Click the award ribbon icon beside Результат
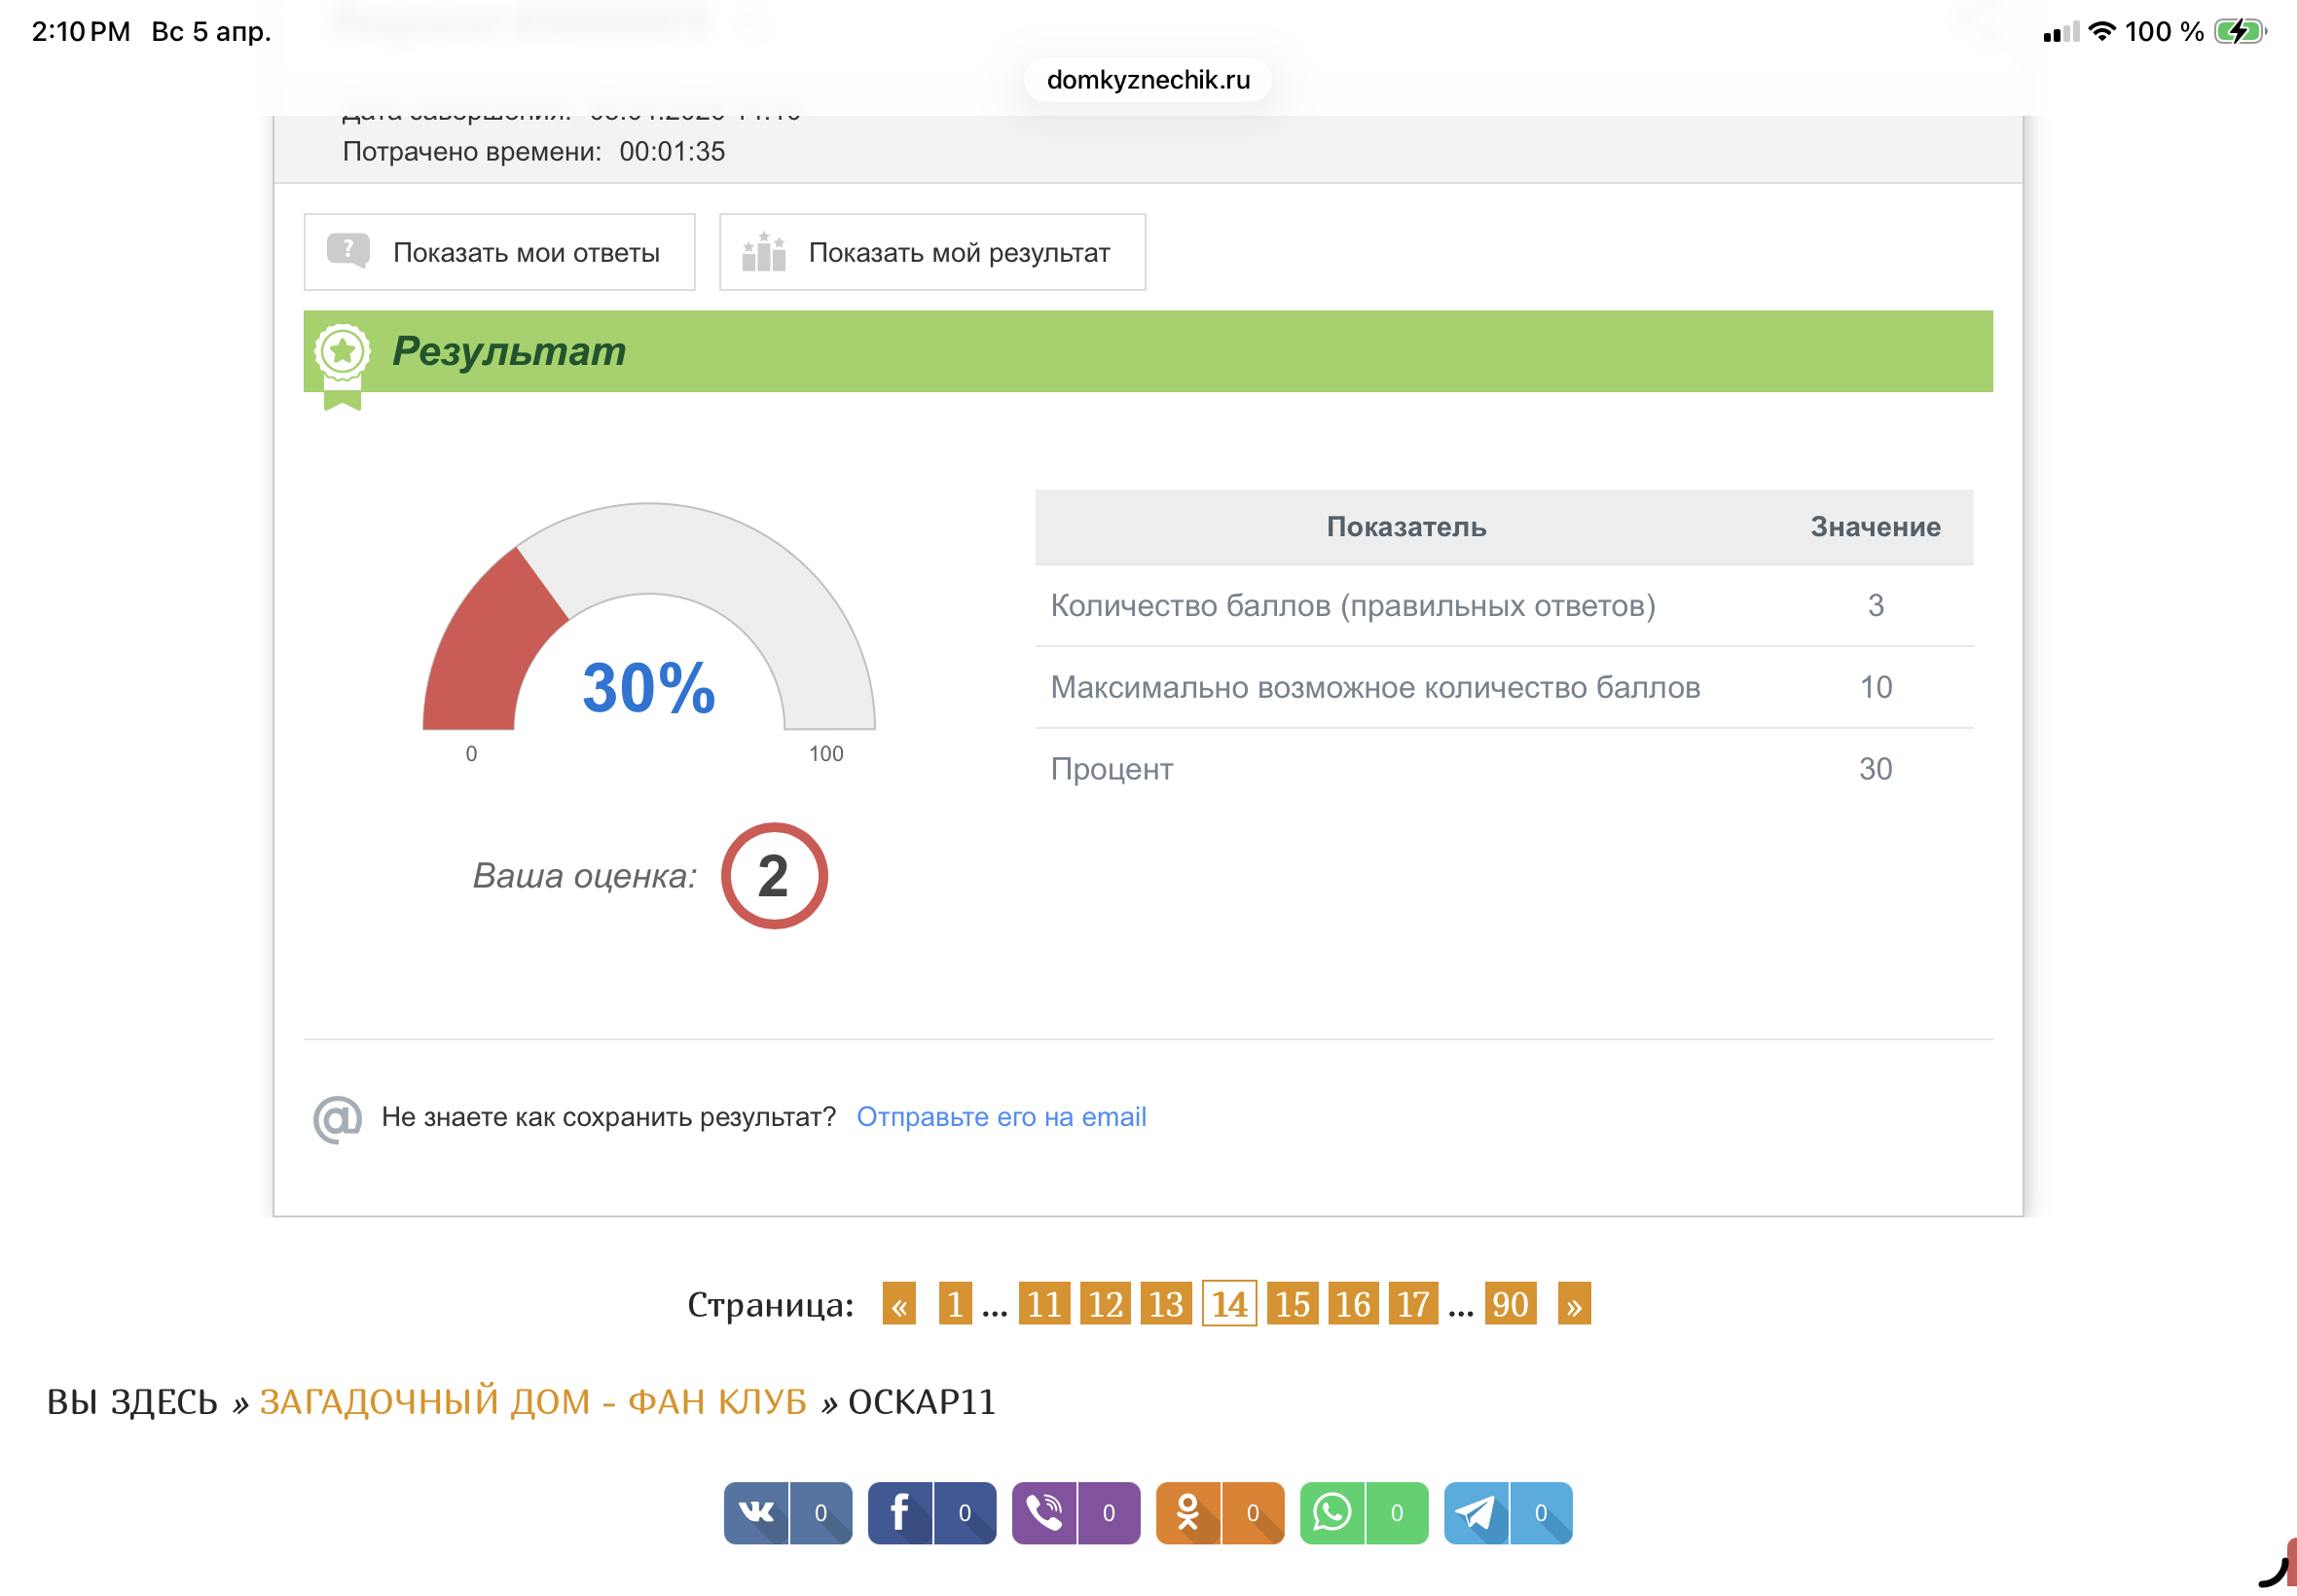The height and width of the screenshot is (1596, 2297). (x=342, y=360)
